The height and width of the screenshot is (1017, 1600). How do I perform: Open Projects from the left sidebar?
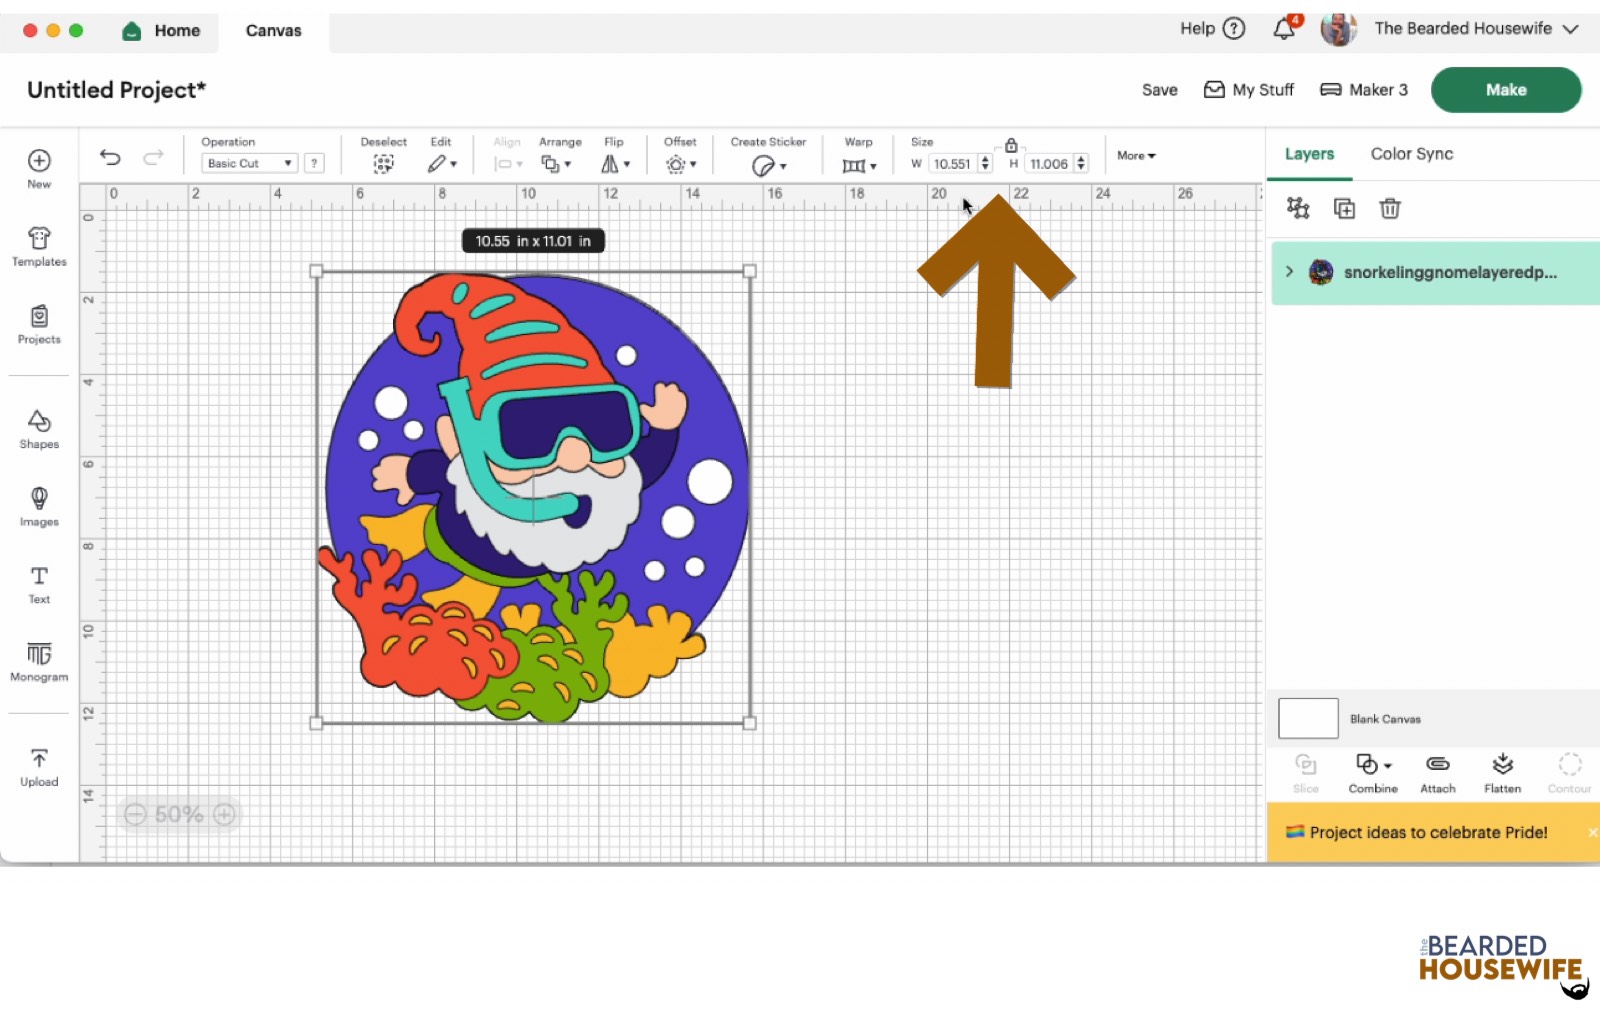click(39, 324)
